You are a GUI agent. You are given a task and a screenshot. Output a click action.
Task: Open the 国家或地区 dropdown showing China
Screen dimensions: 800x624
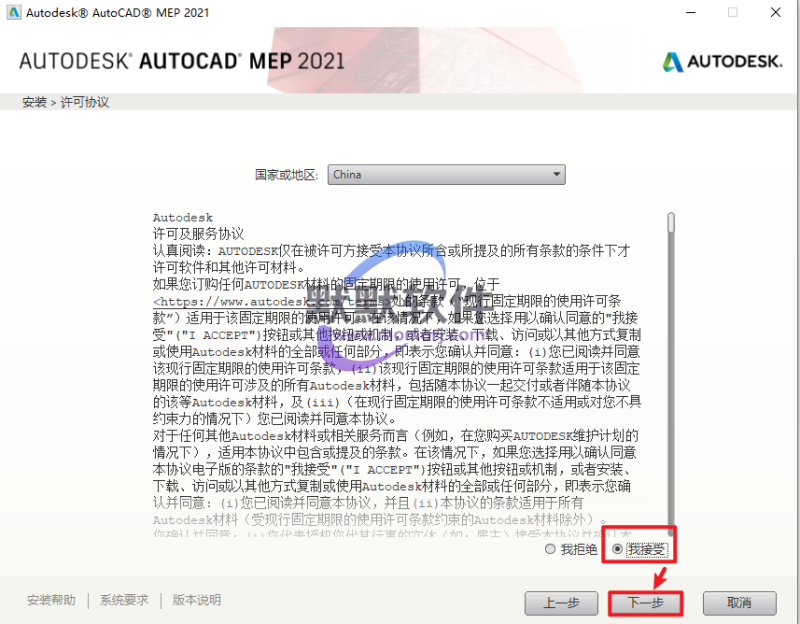[x=446, y=175]
